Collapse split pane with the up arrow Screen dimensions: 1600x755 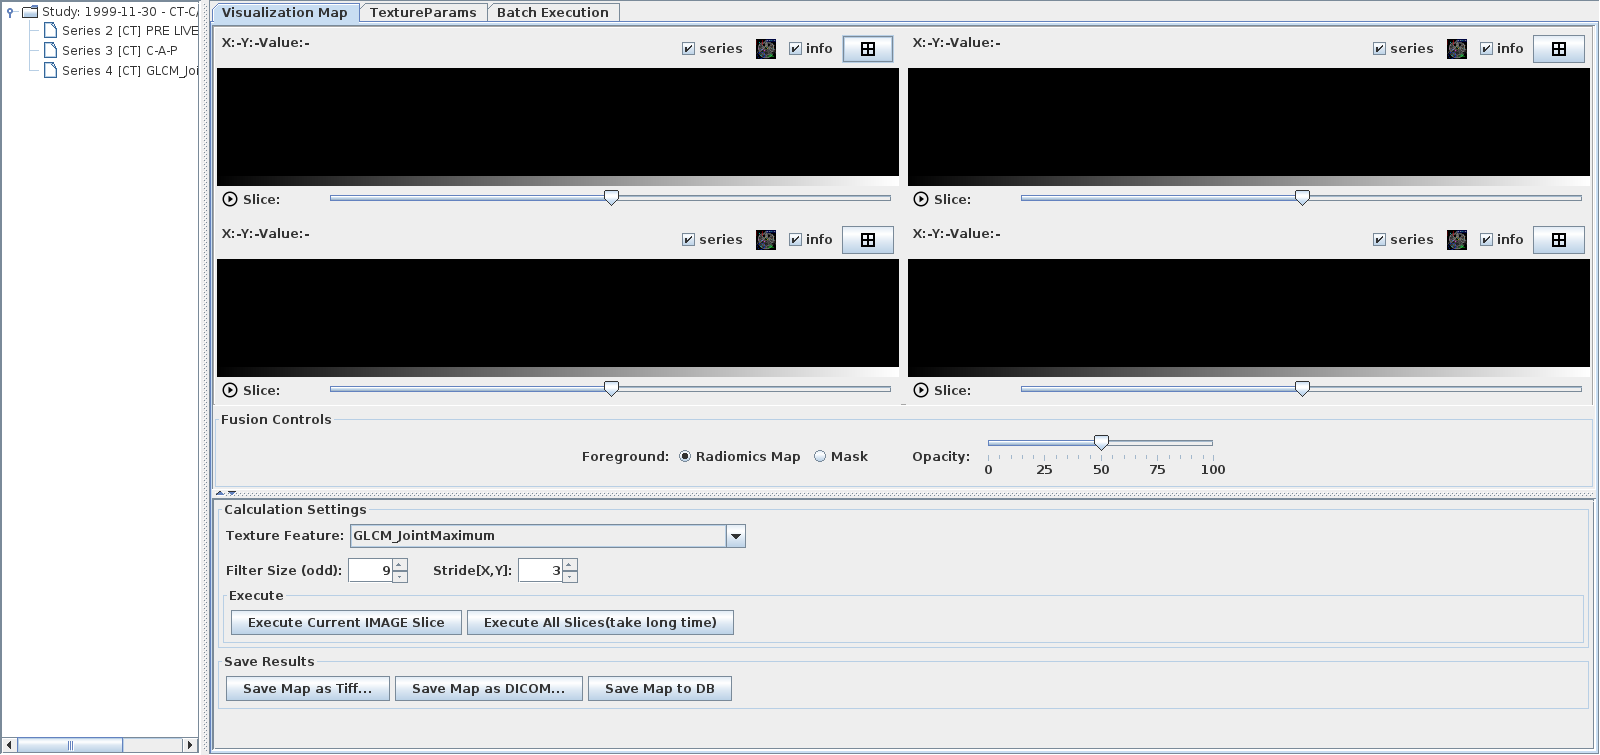click(220, 493)
